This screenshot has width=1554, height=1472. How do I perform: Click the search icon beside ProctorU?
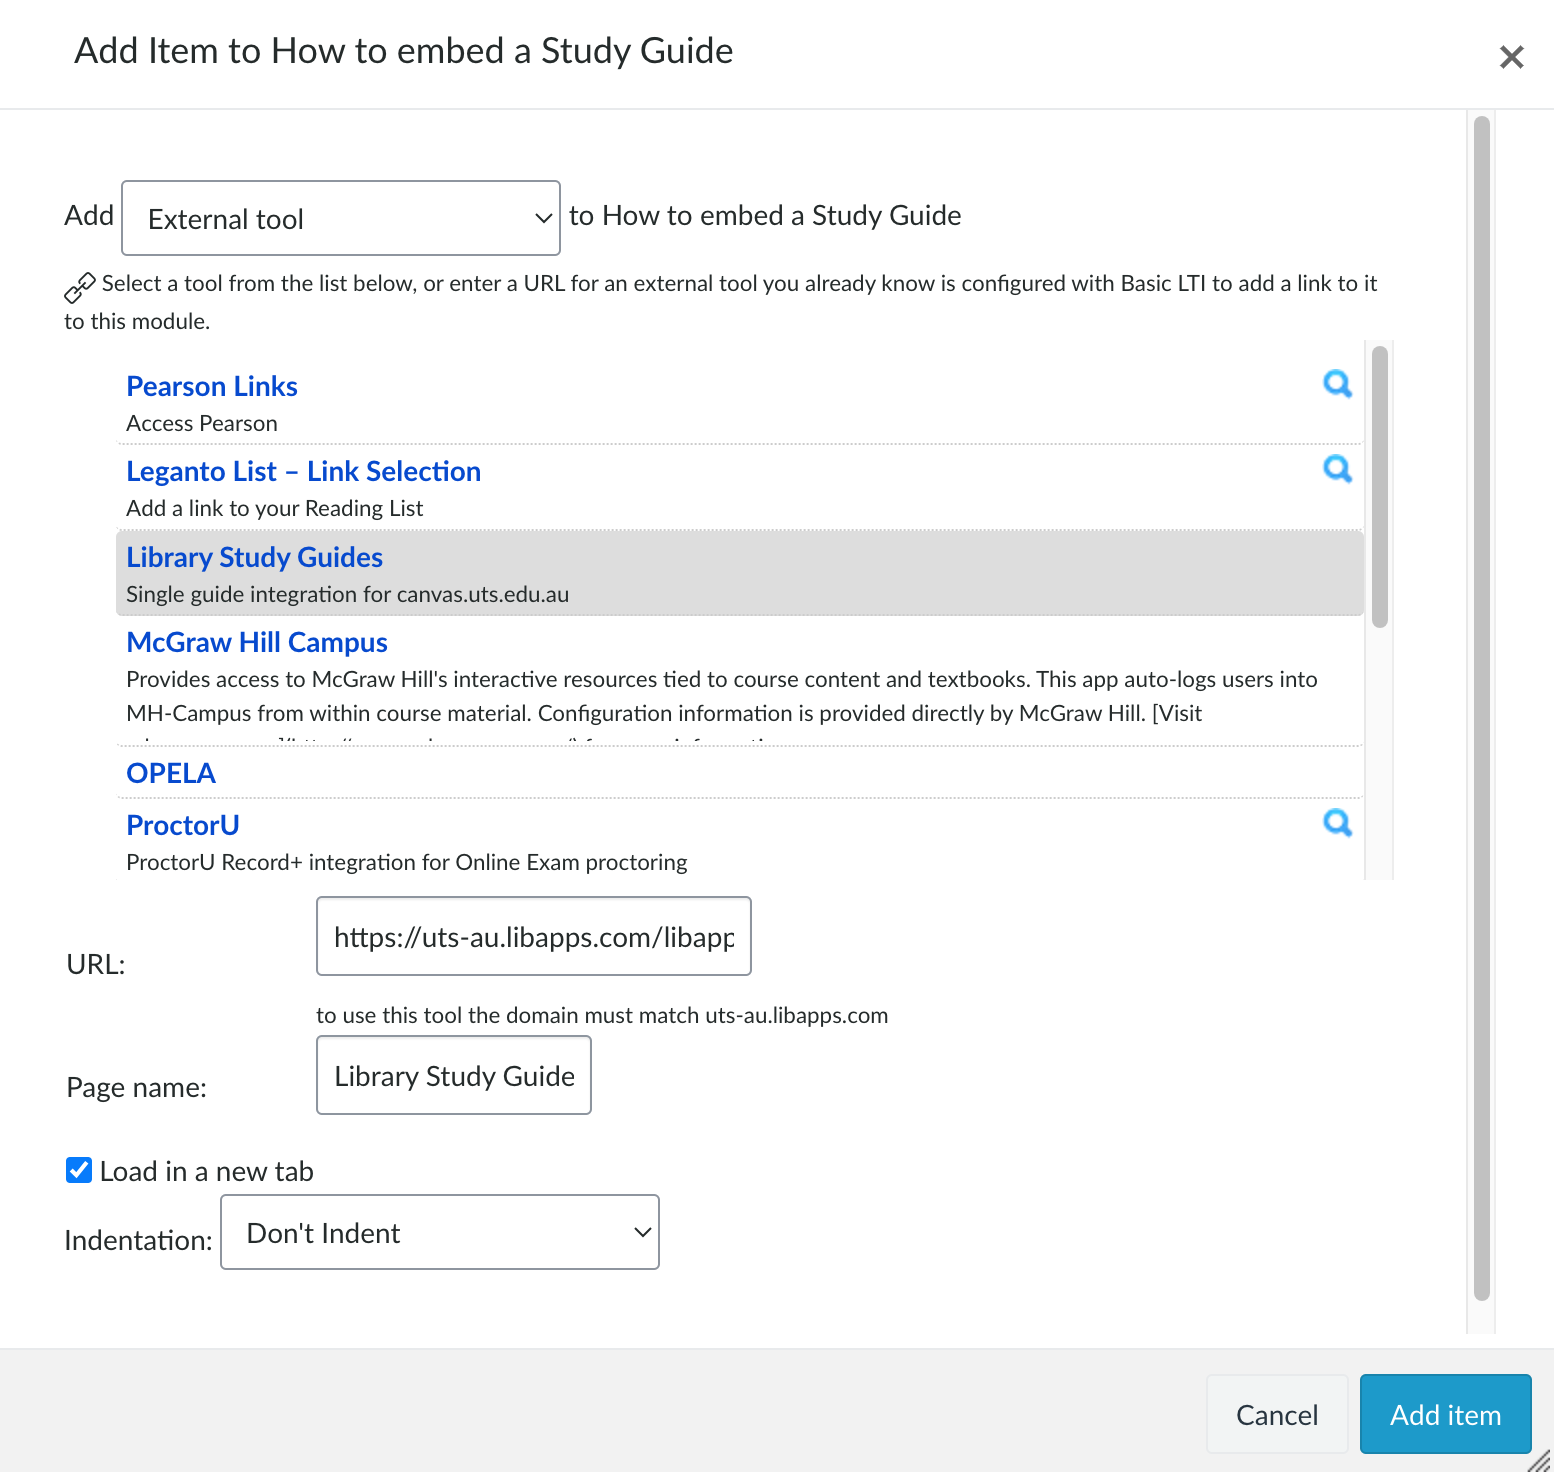pos(1337,823)
